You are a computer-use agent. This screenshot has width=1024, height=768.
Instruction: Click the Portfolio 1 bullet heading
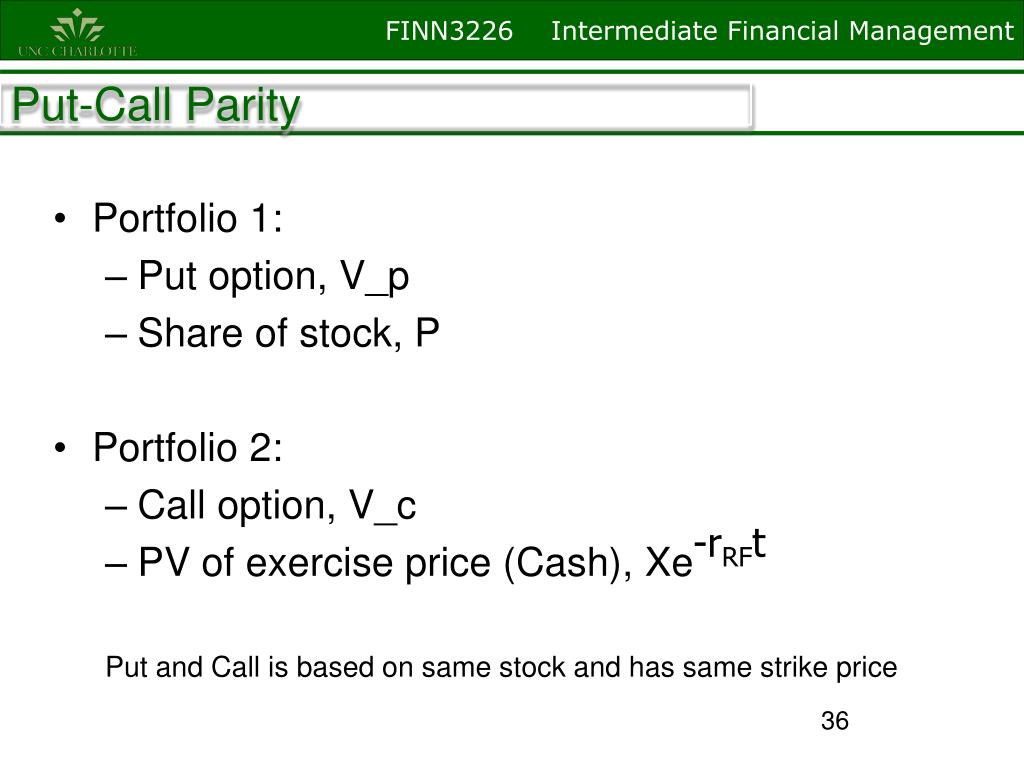tap(188, 217)
